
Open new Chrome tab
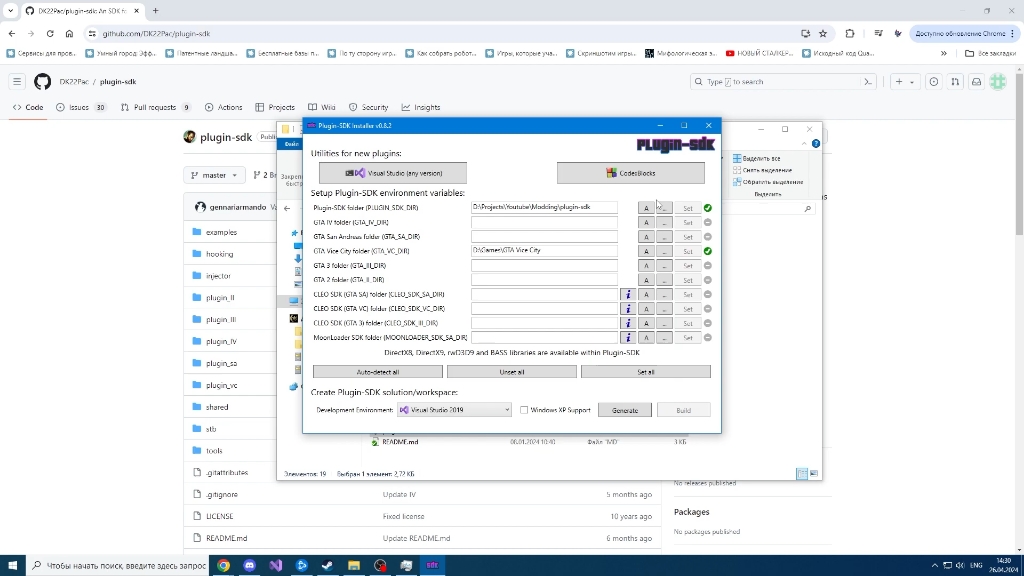point(155,10)
